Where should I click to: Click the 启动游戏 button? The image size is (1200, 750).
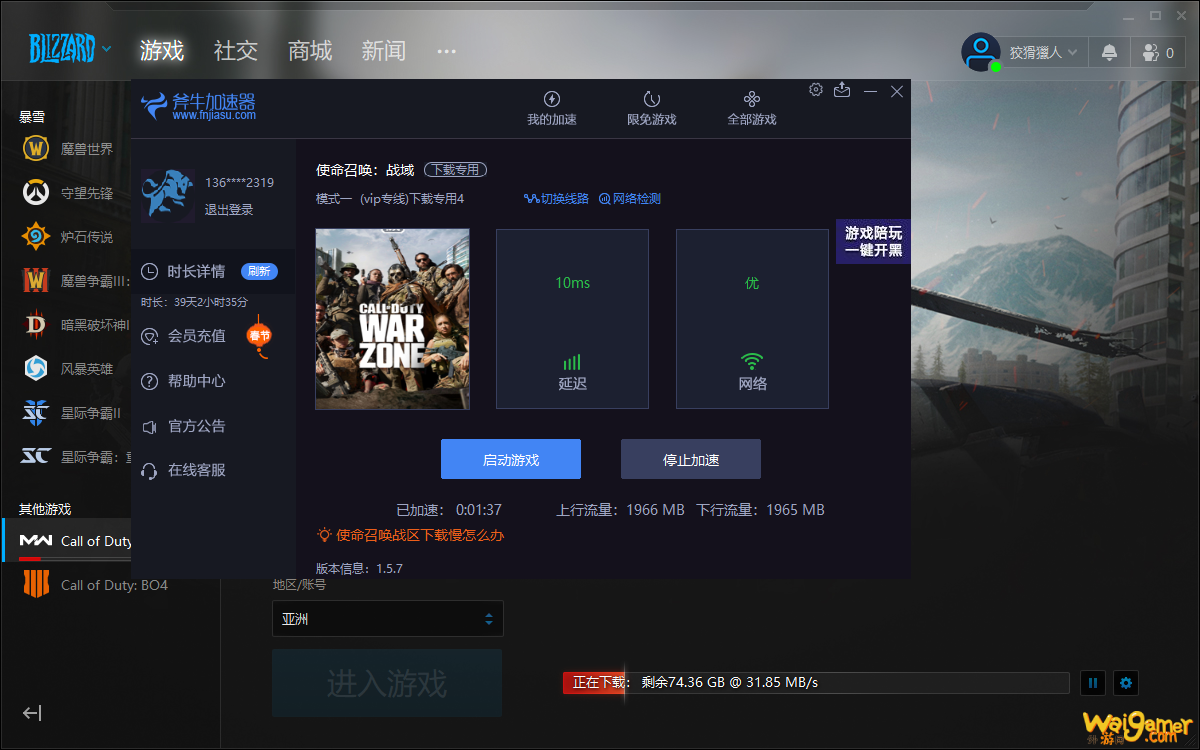click(x=511, y=459)
